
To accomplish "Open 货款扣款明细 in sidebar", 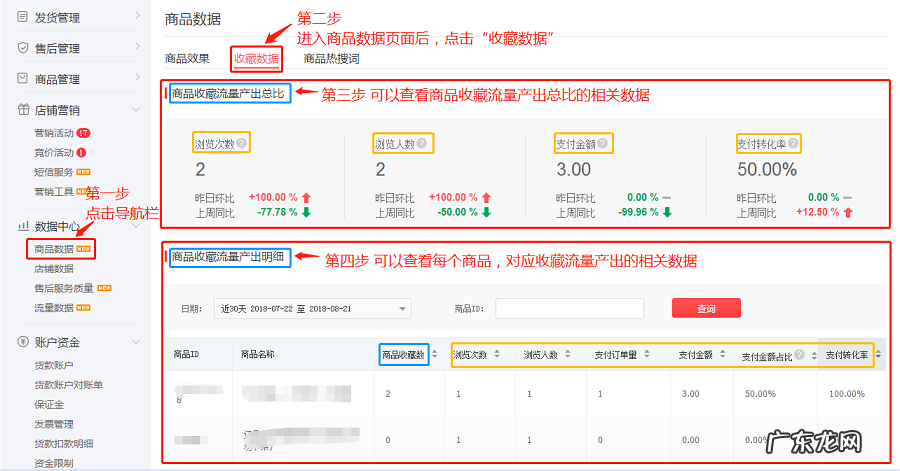I will tap(64, 443).
